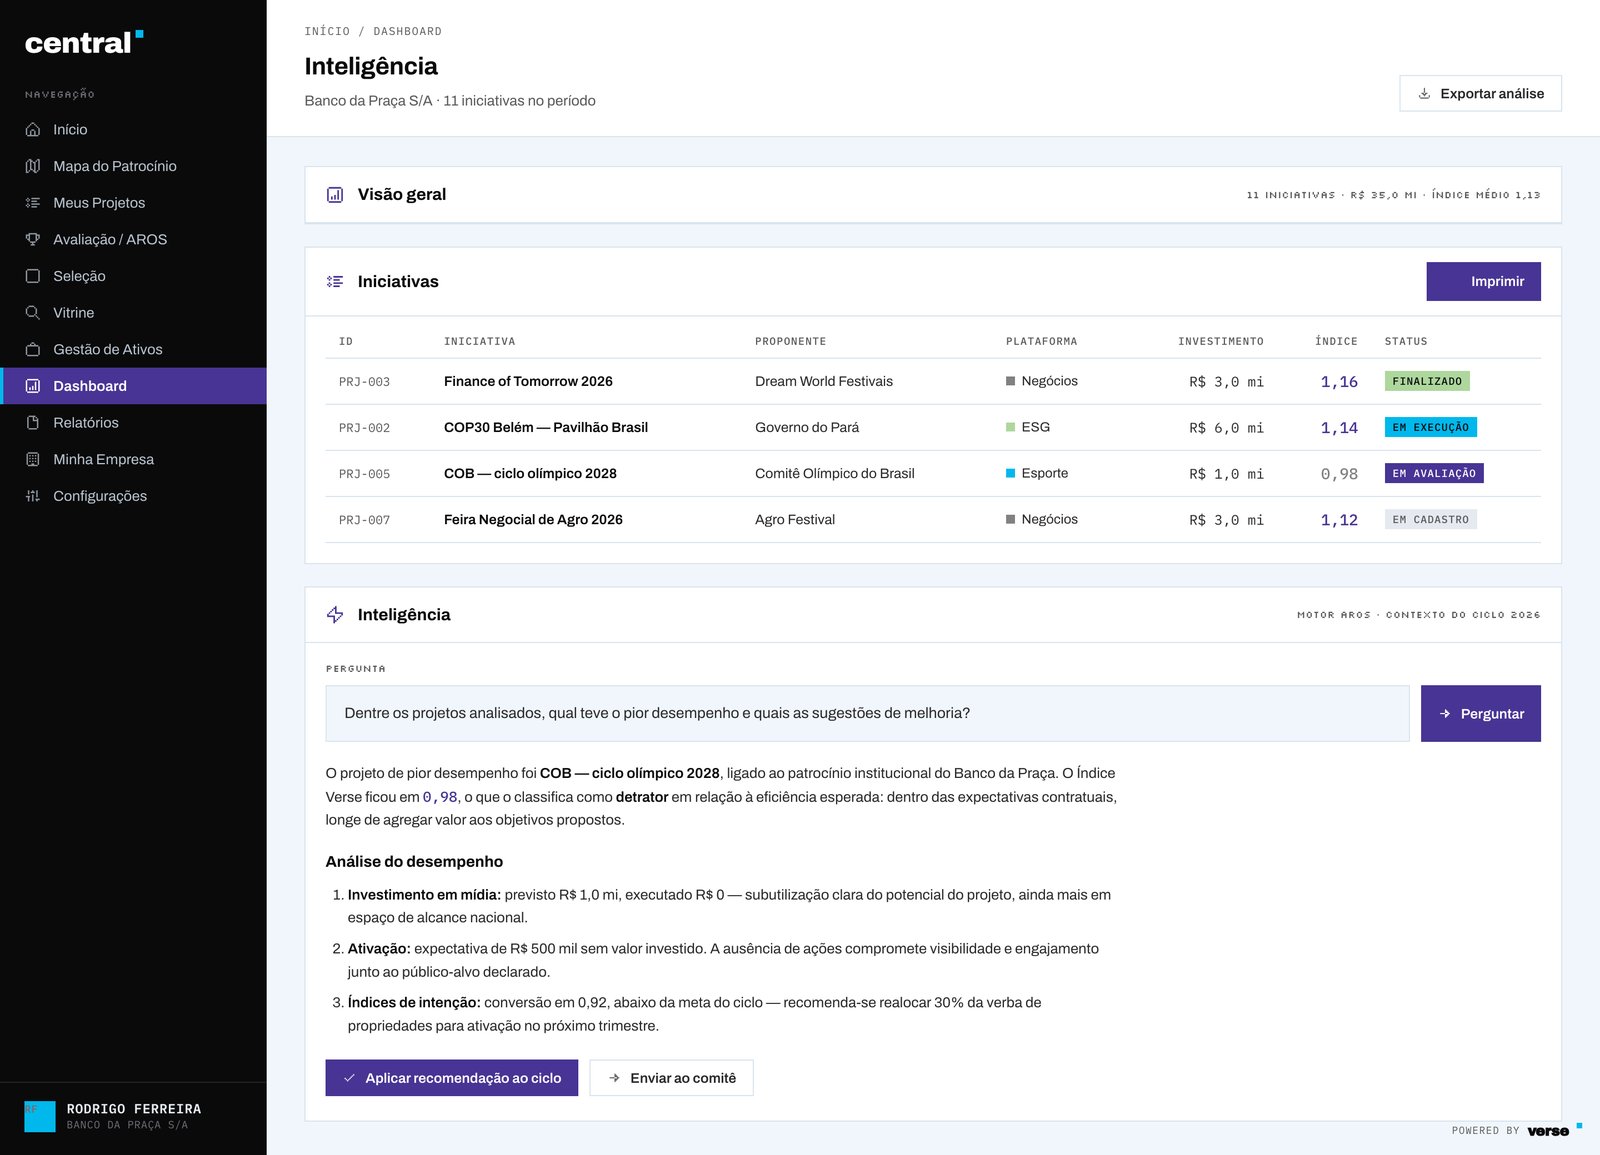The width and height of the screenshot is (1600, 1155).
Task: Click the Inteligência lightning bolt icon
Action: coord(335,615)
